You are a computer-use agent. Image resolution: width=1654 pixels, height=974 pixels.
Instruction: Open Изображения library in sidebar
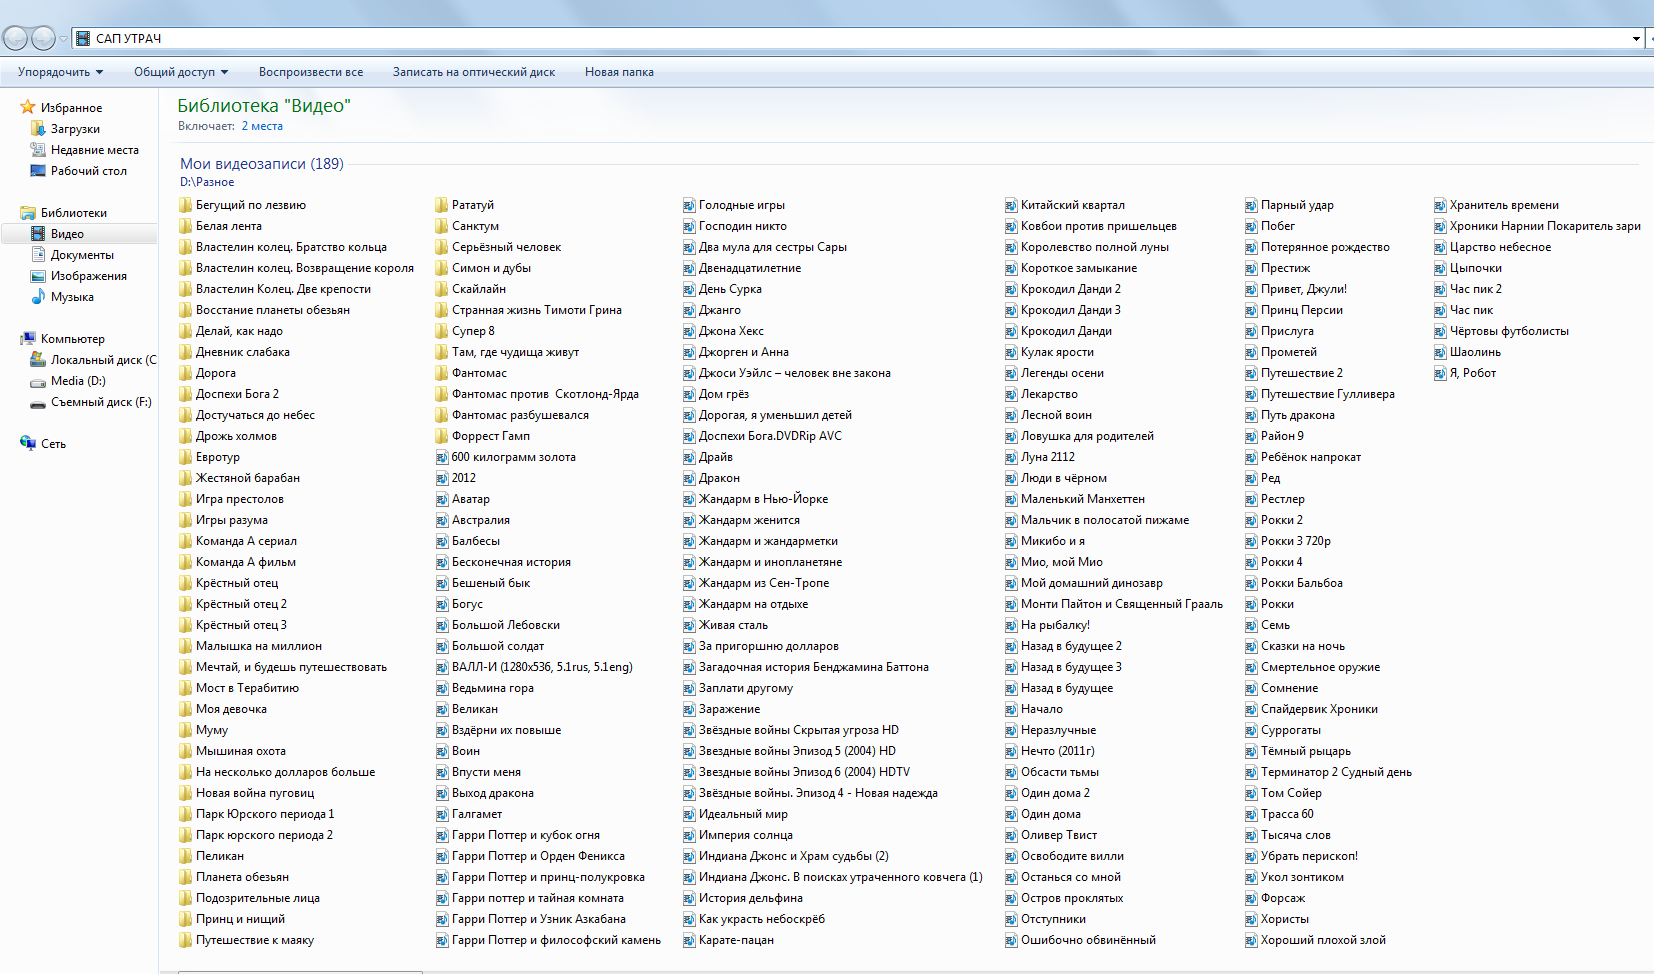pyautogui.click(x=89, y=276)
